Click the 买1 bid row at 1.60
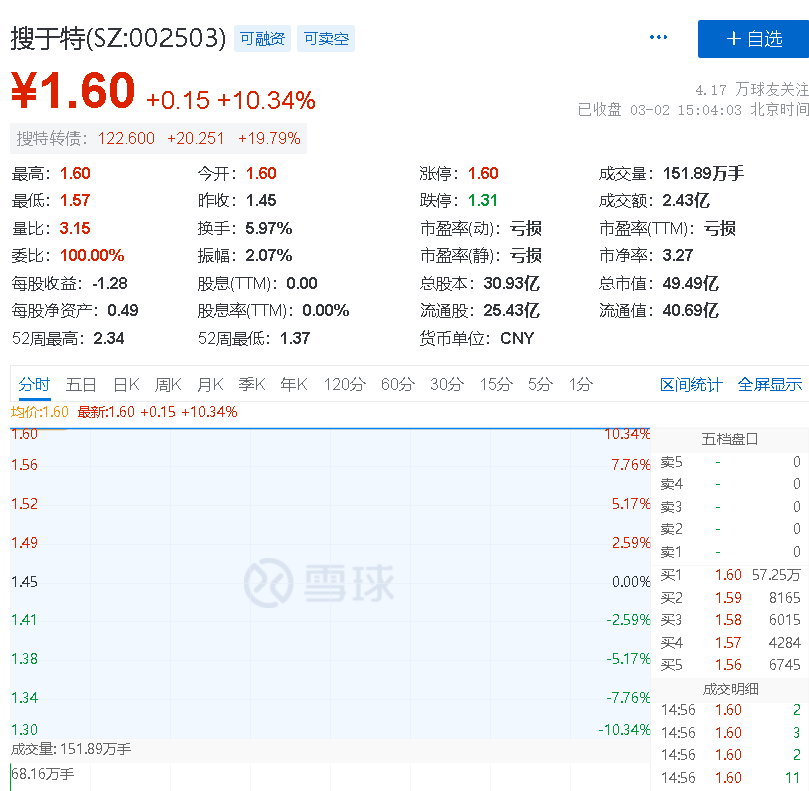Image resolution: width=809 pixels, height=791 pixels. coord(730,575)
